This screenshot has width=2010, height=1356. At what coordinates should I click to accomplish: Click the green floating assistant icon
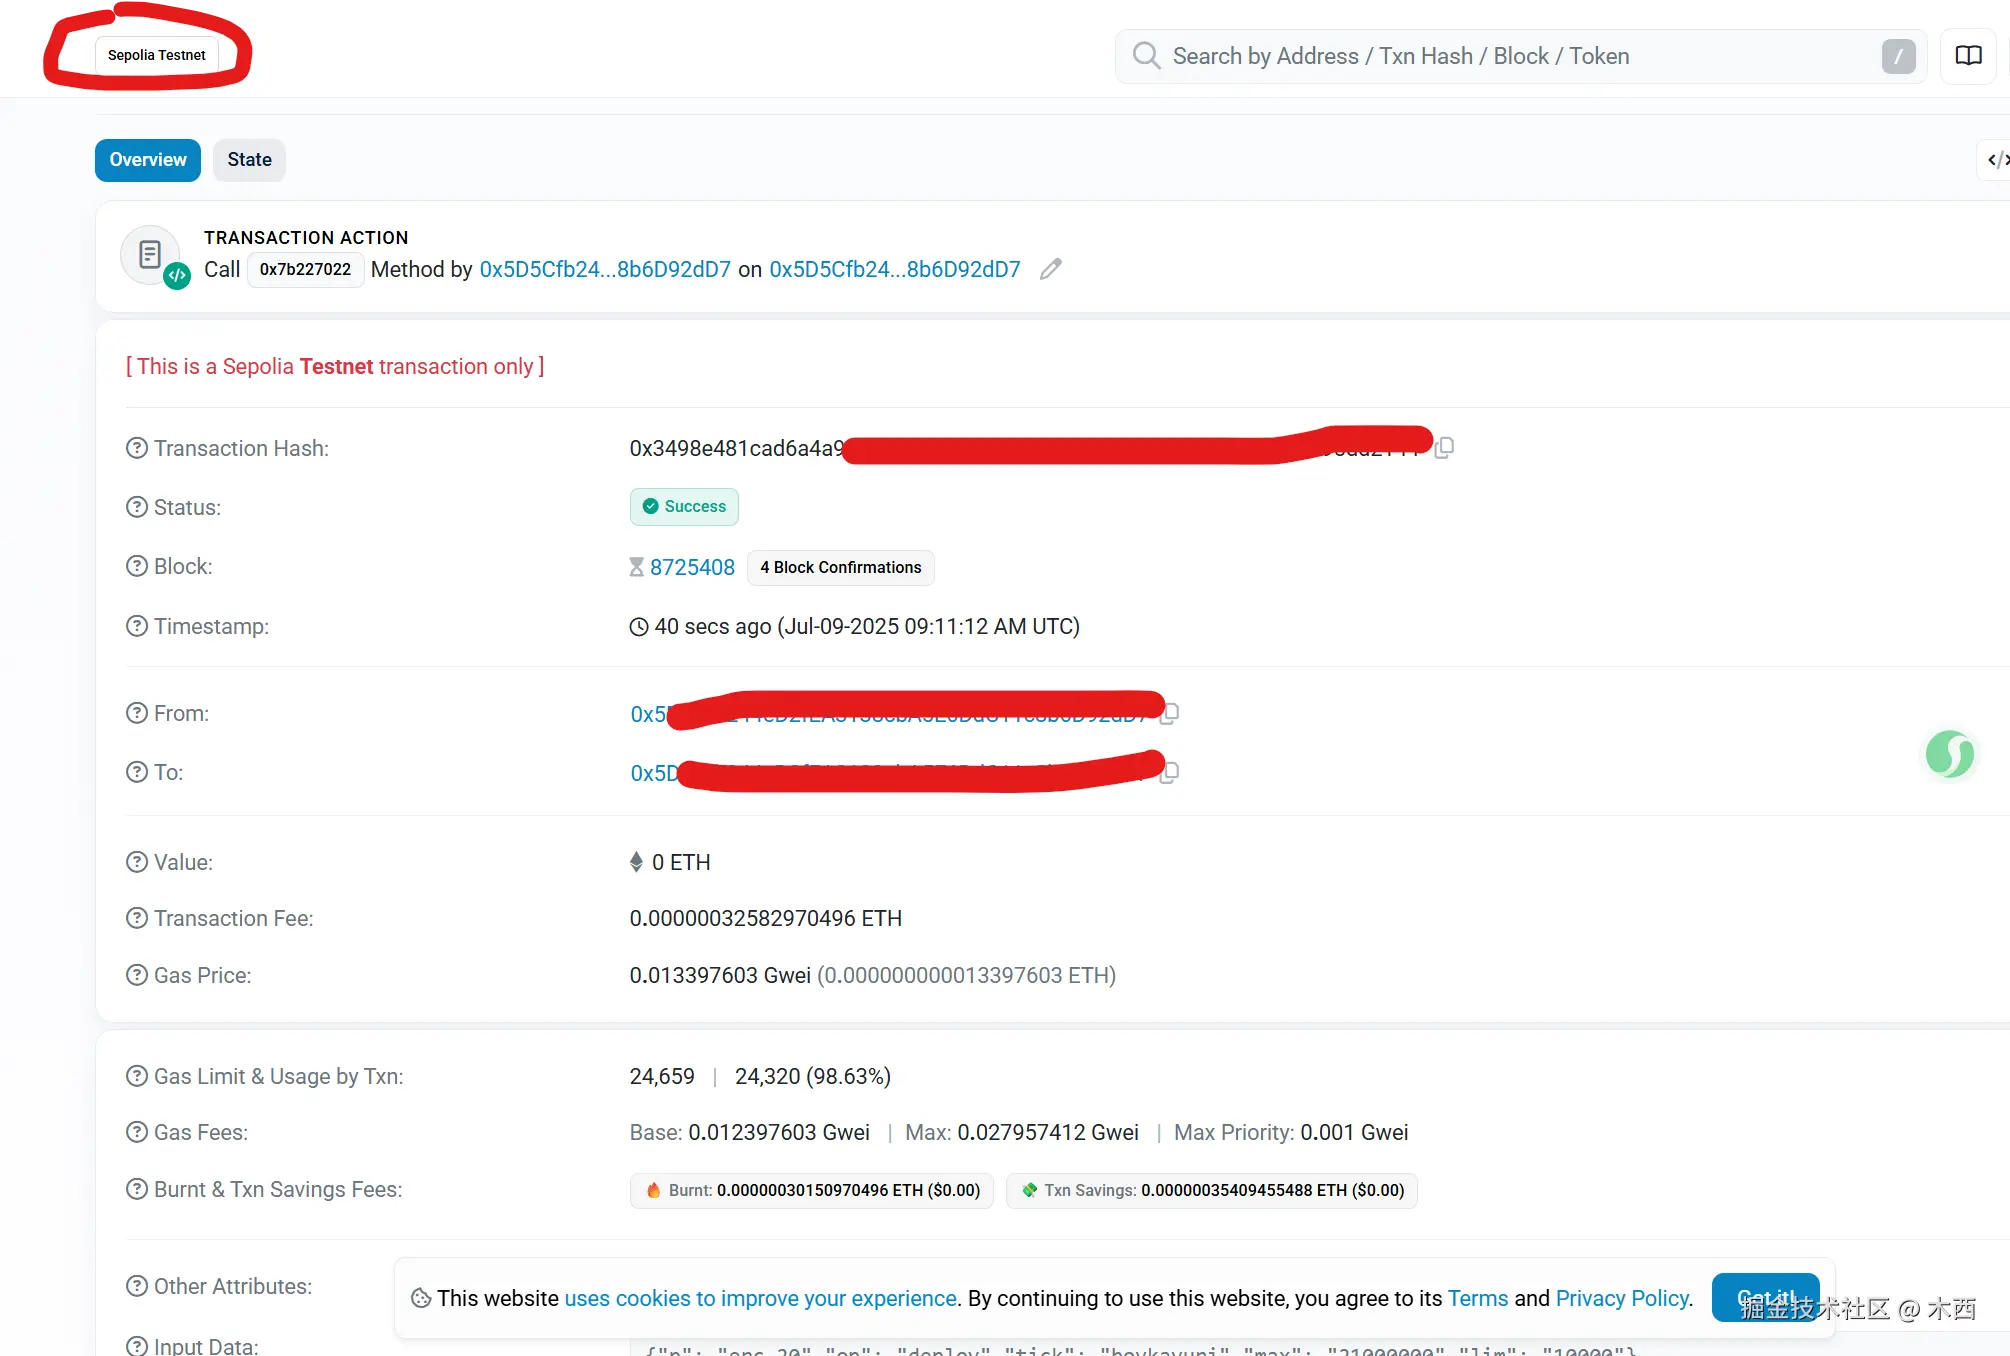[1949, 754]
